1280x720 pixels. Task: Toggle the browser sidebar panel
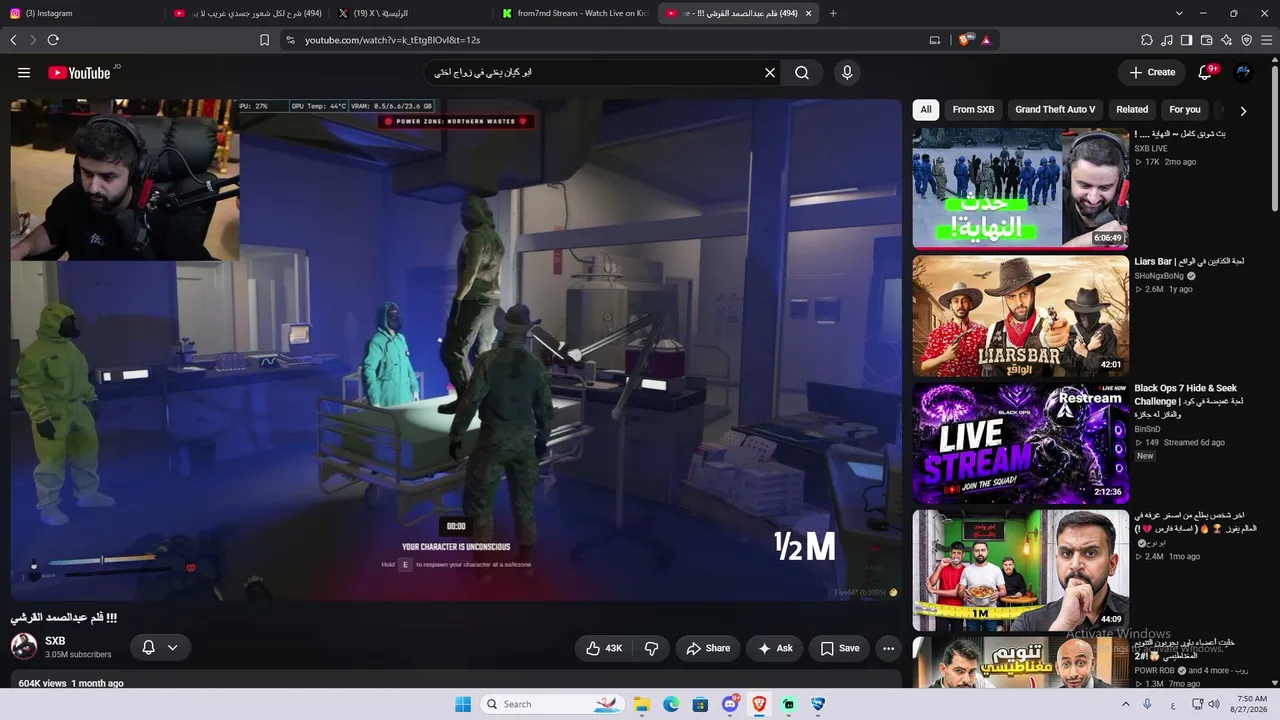(x=1186, y=40)
